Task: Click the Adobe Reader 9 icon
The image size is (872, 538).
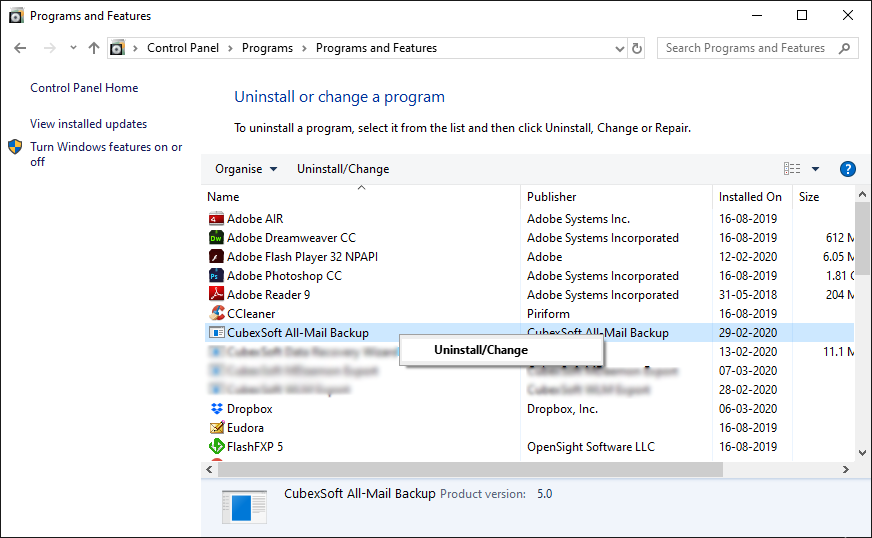Action: pyautogui.click(x=216, y=294)
